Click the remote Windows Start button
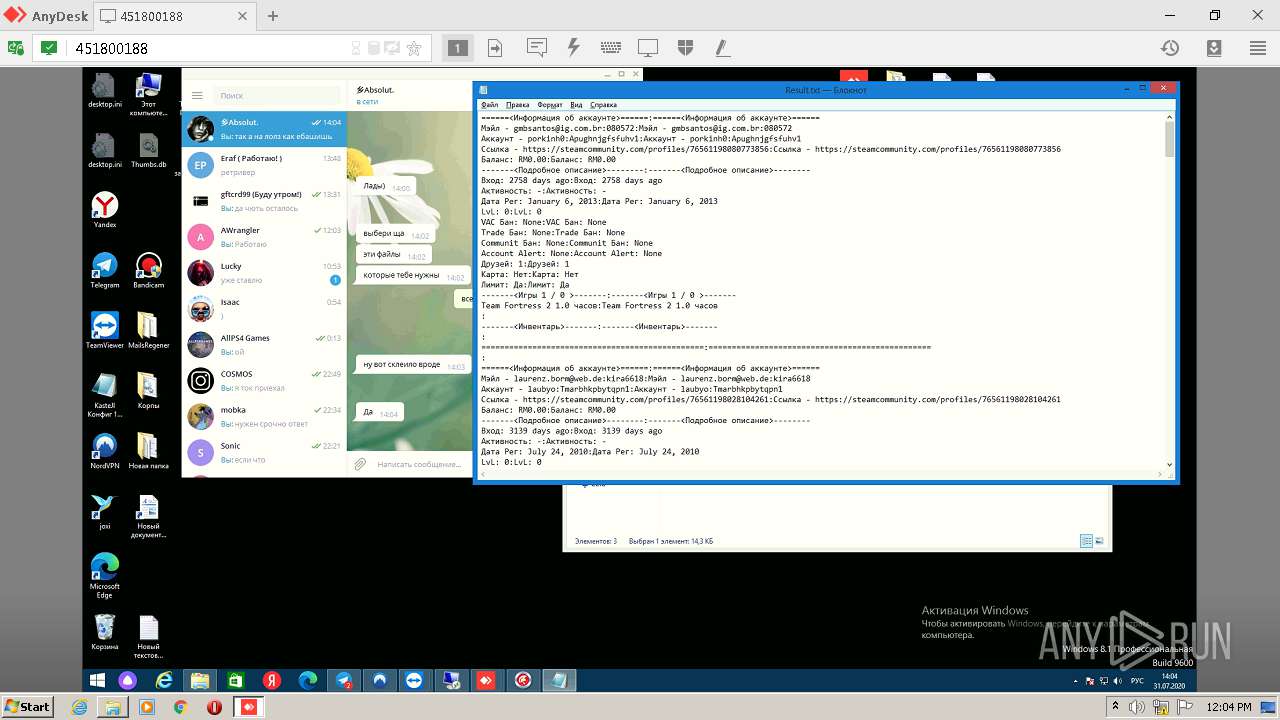Screen dimensions: 1280x720 (98, 680)
